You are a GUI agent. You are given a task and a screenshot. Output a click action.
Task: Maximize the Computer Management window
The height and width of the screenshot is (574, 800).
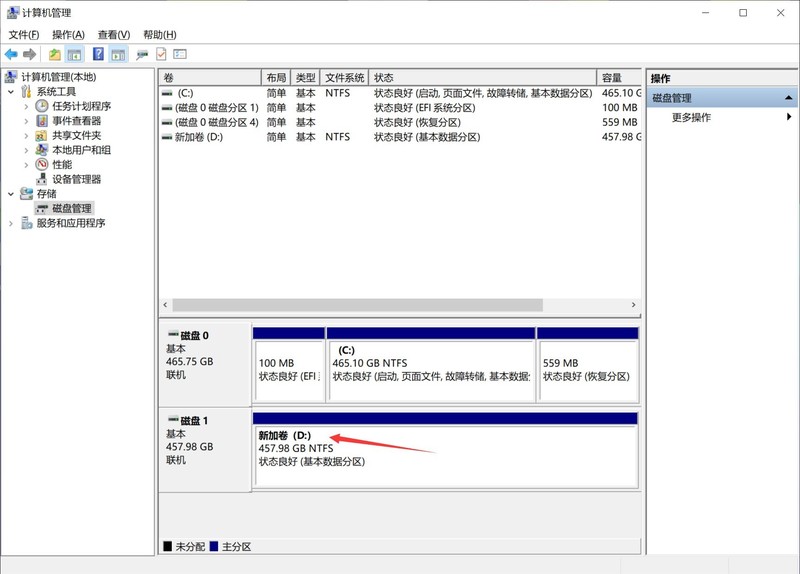[x=743, y=13]
